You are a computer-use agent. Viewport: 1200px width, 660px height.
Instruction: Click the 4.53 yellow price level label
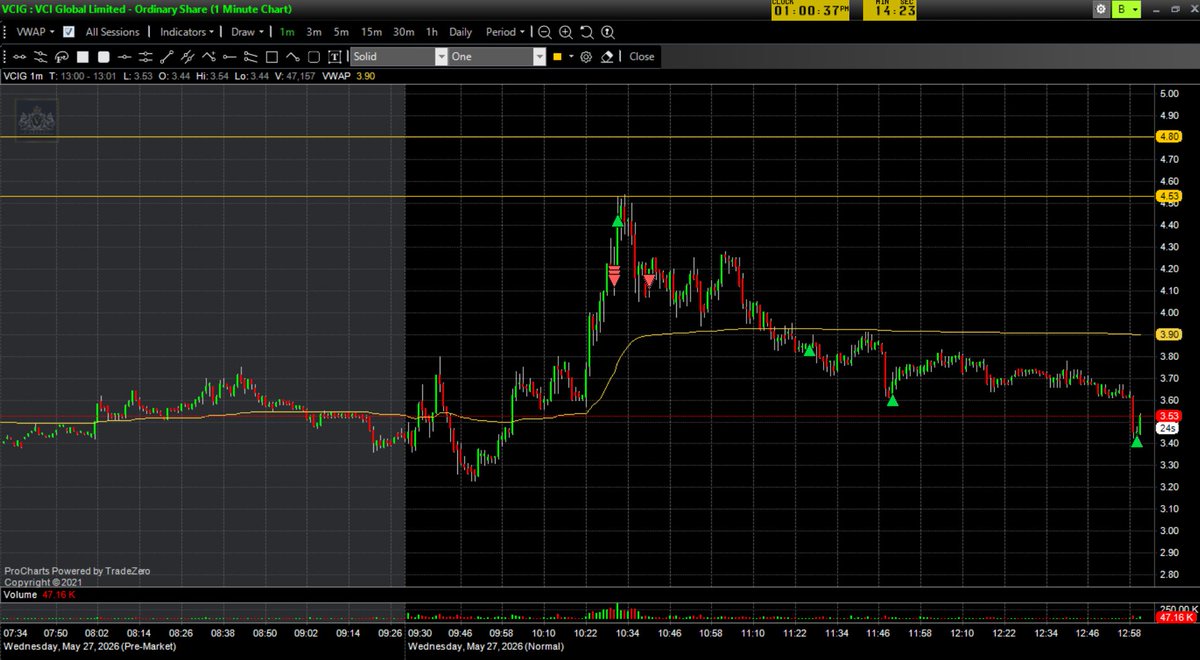pyautogui.click(x=1169, y=197)
